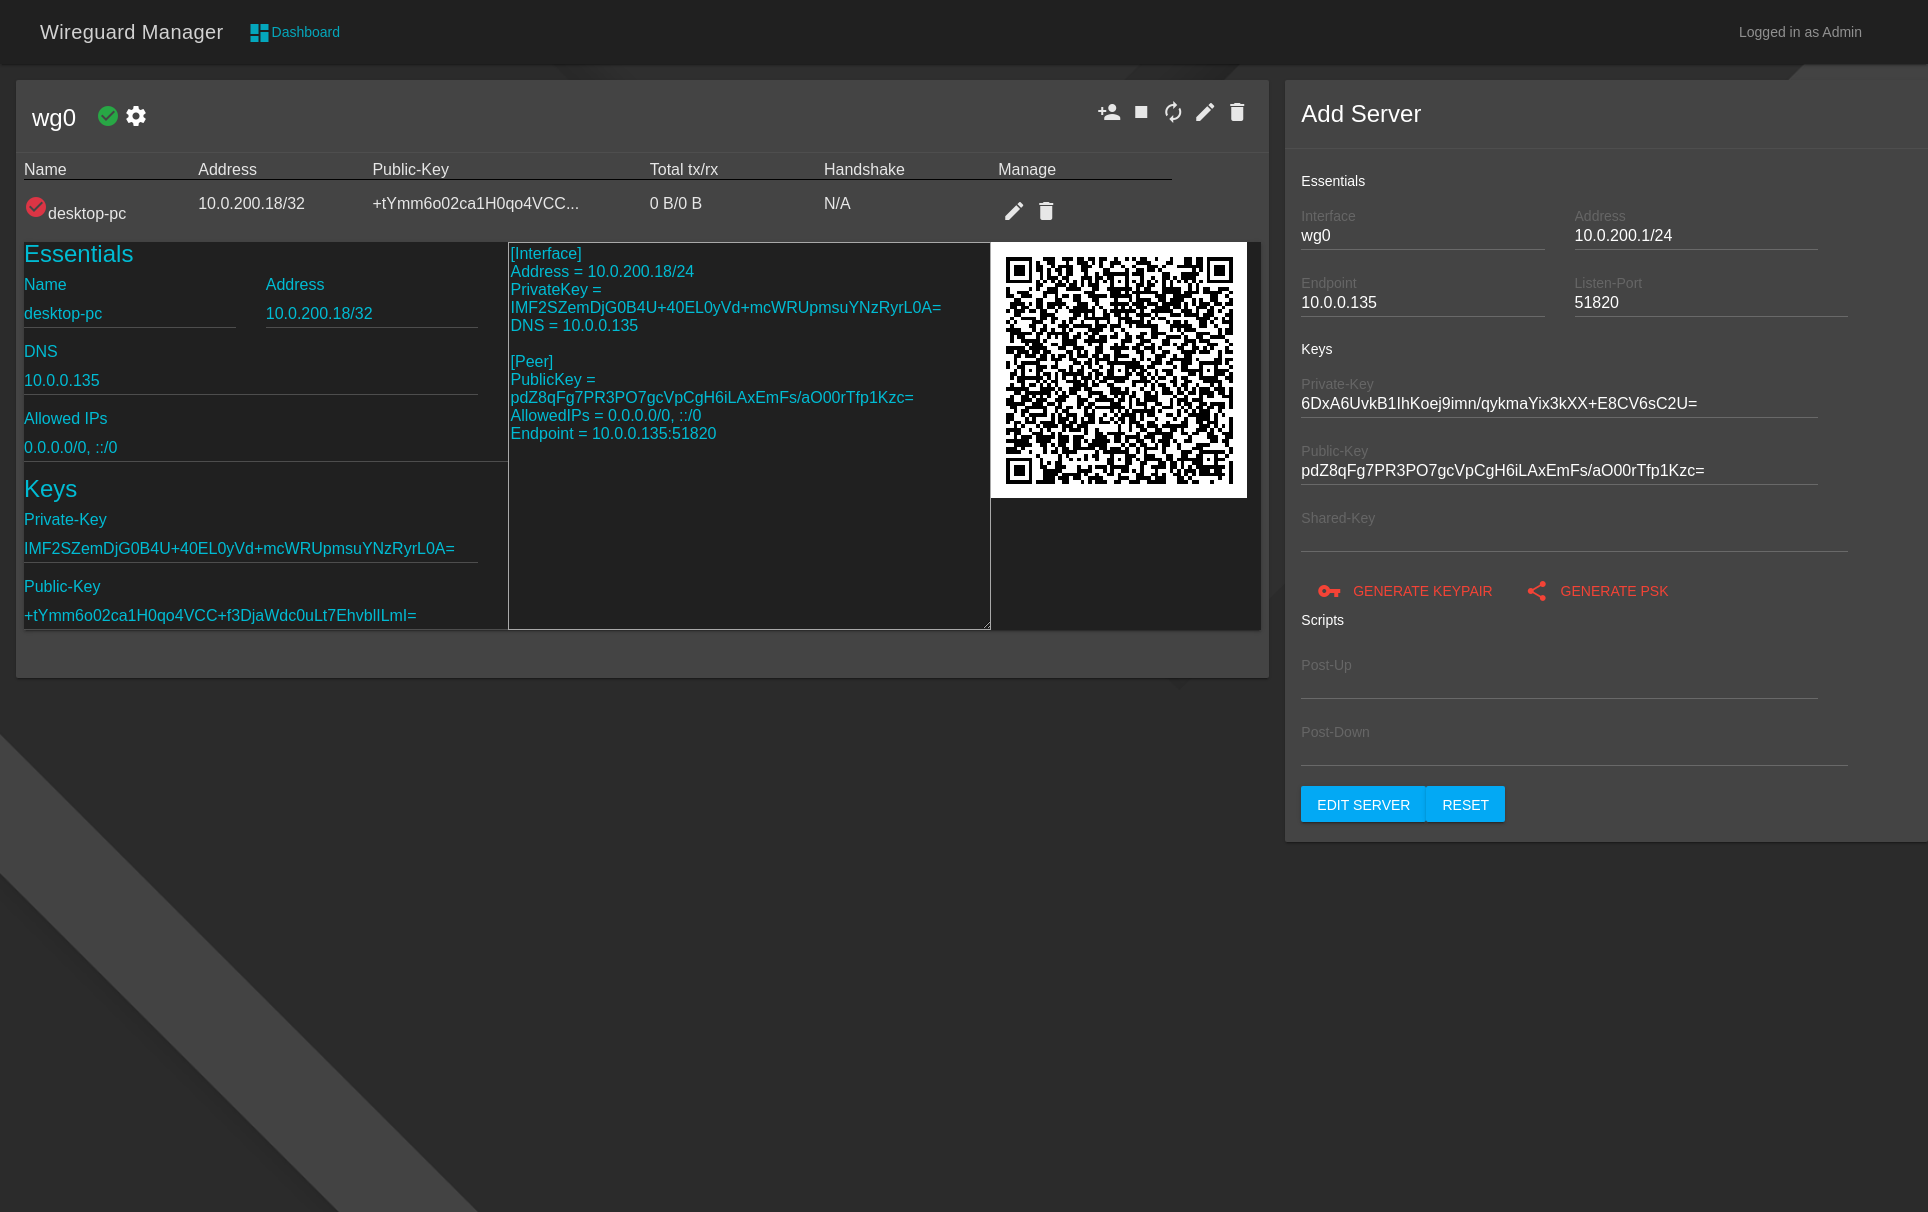Click the Handshake column header

(864, 169)
